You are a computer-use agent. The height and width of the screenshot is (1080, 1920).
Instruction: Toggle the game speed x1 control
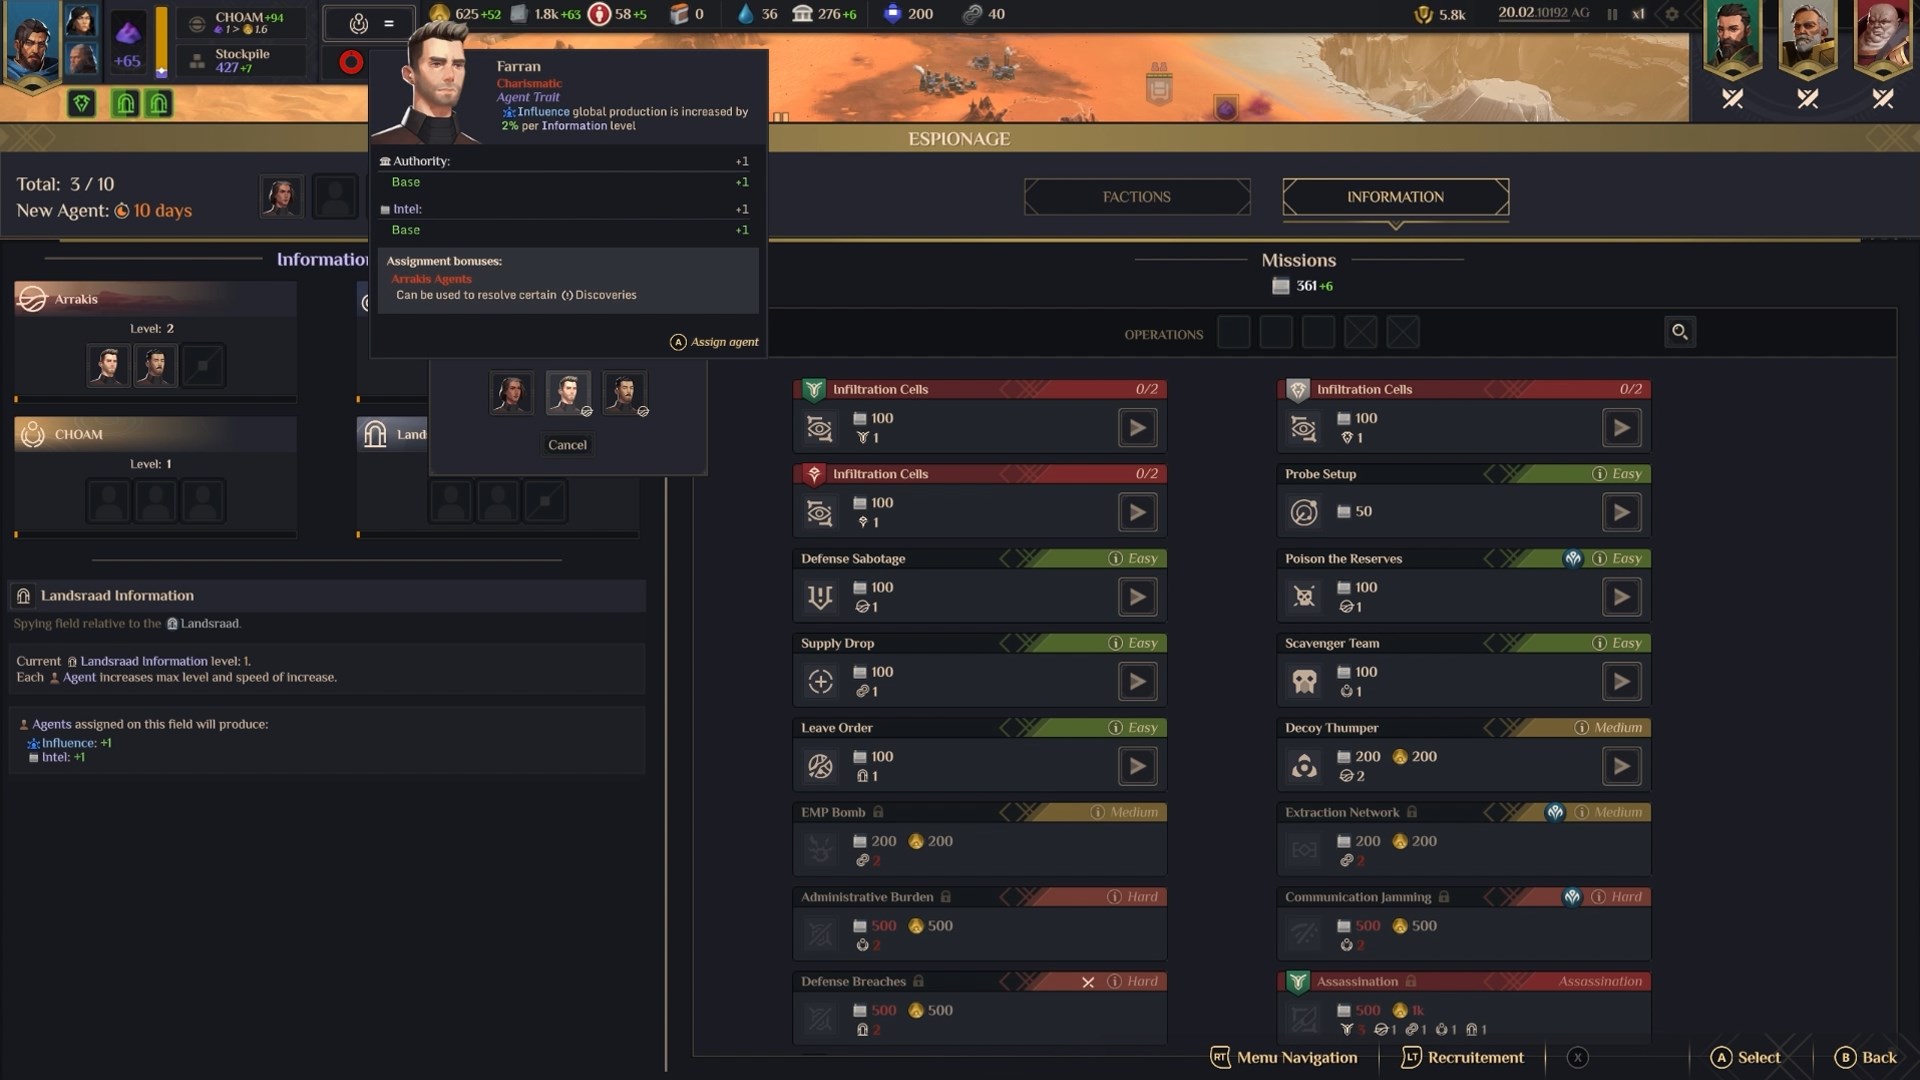coord(1638,14)
